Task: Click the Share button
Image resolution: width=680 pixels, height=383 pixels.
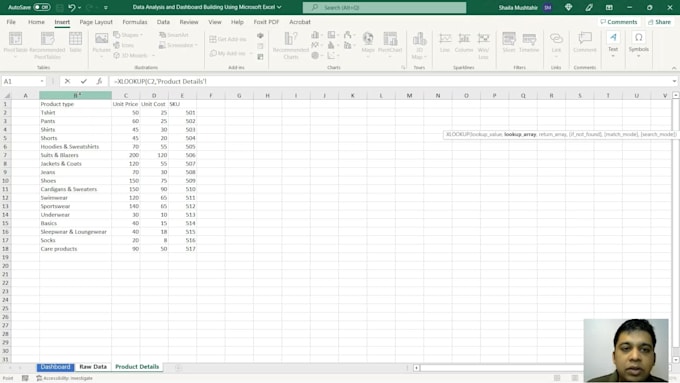Action: pos(659,22)
